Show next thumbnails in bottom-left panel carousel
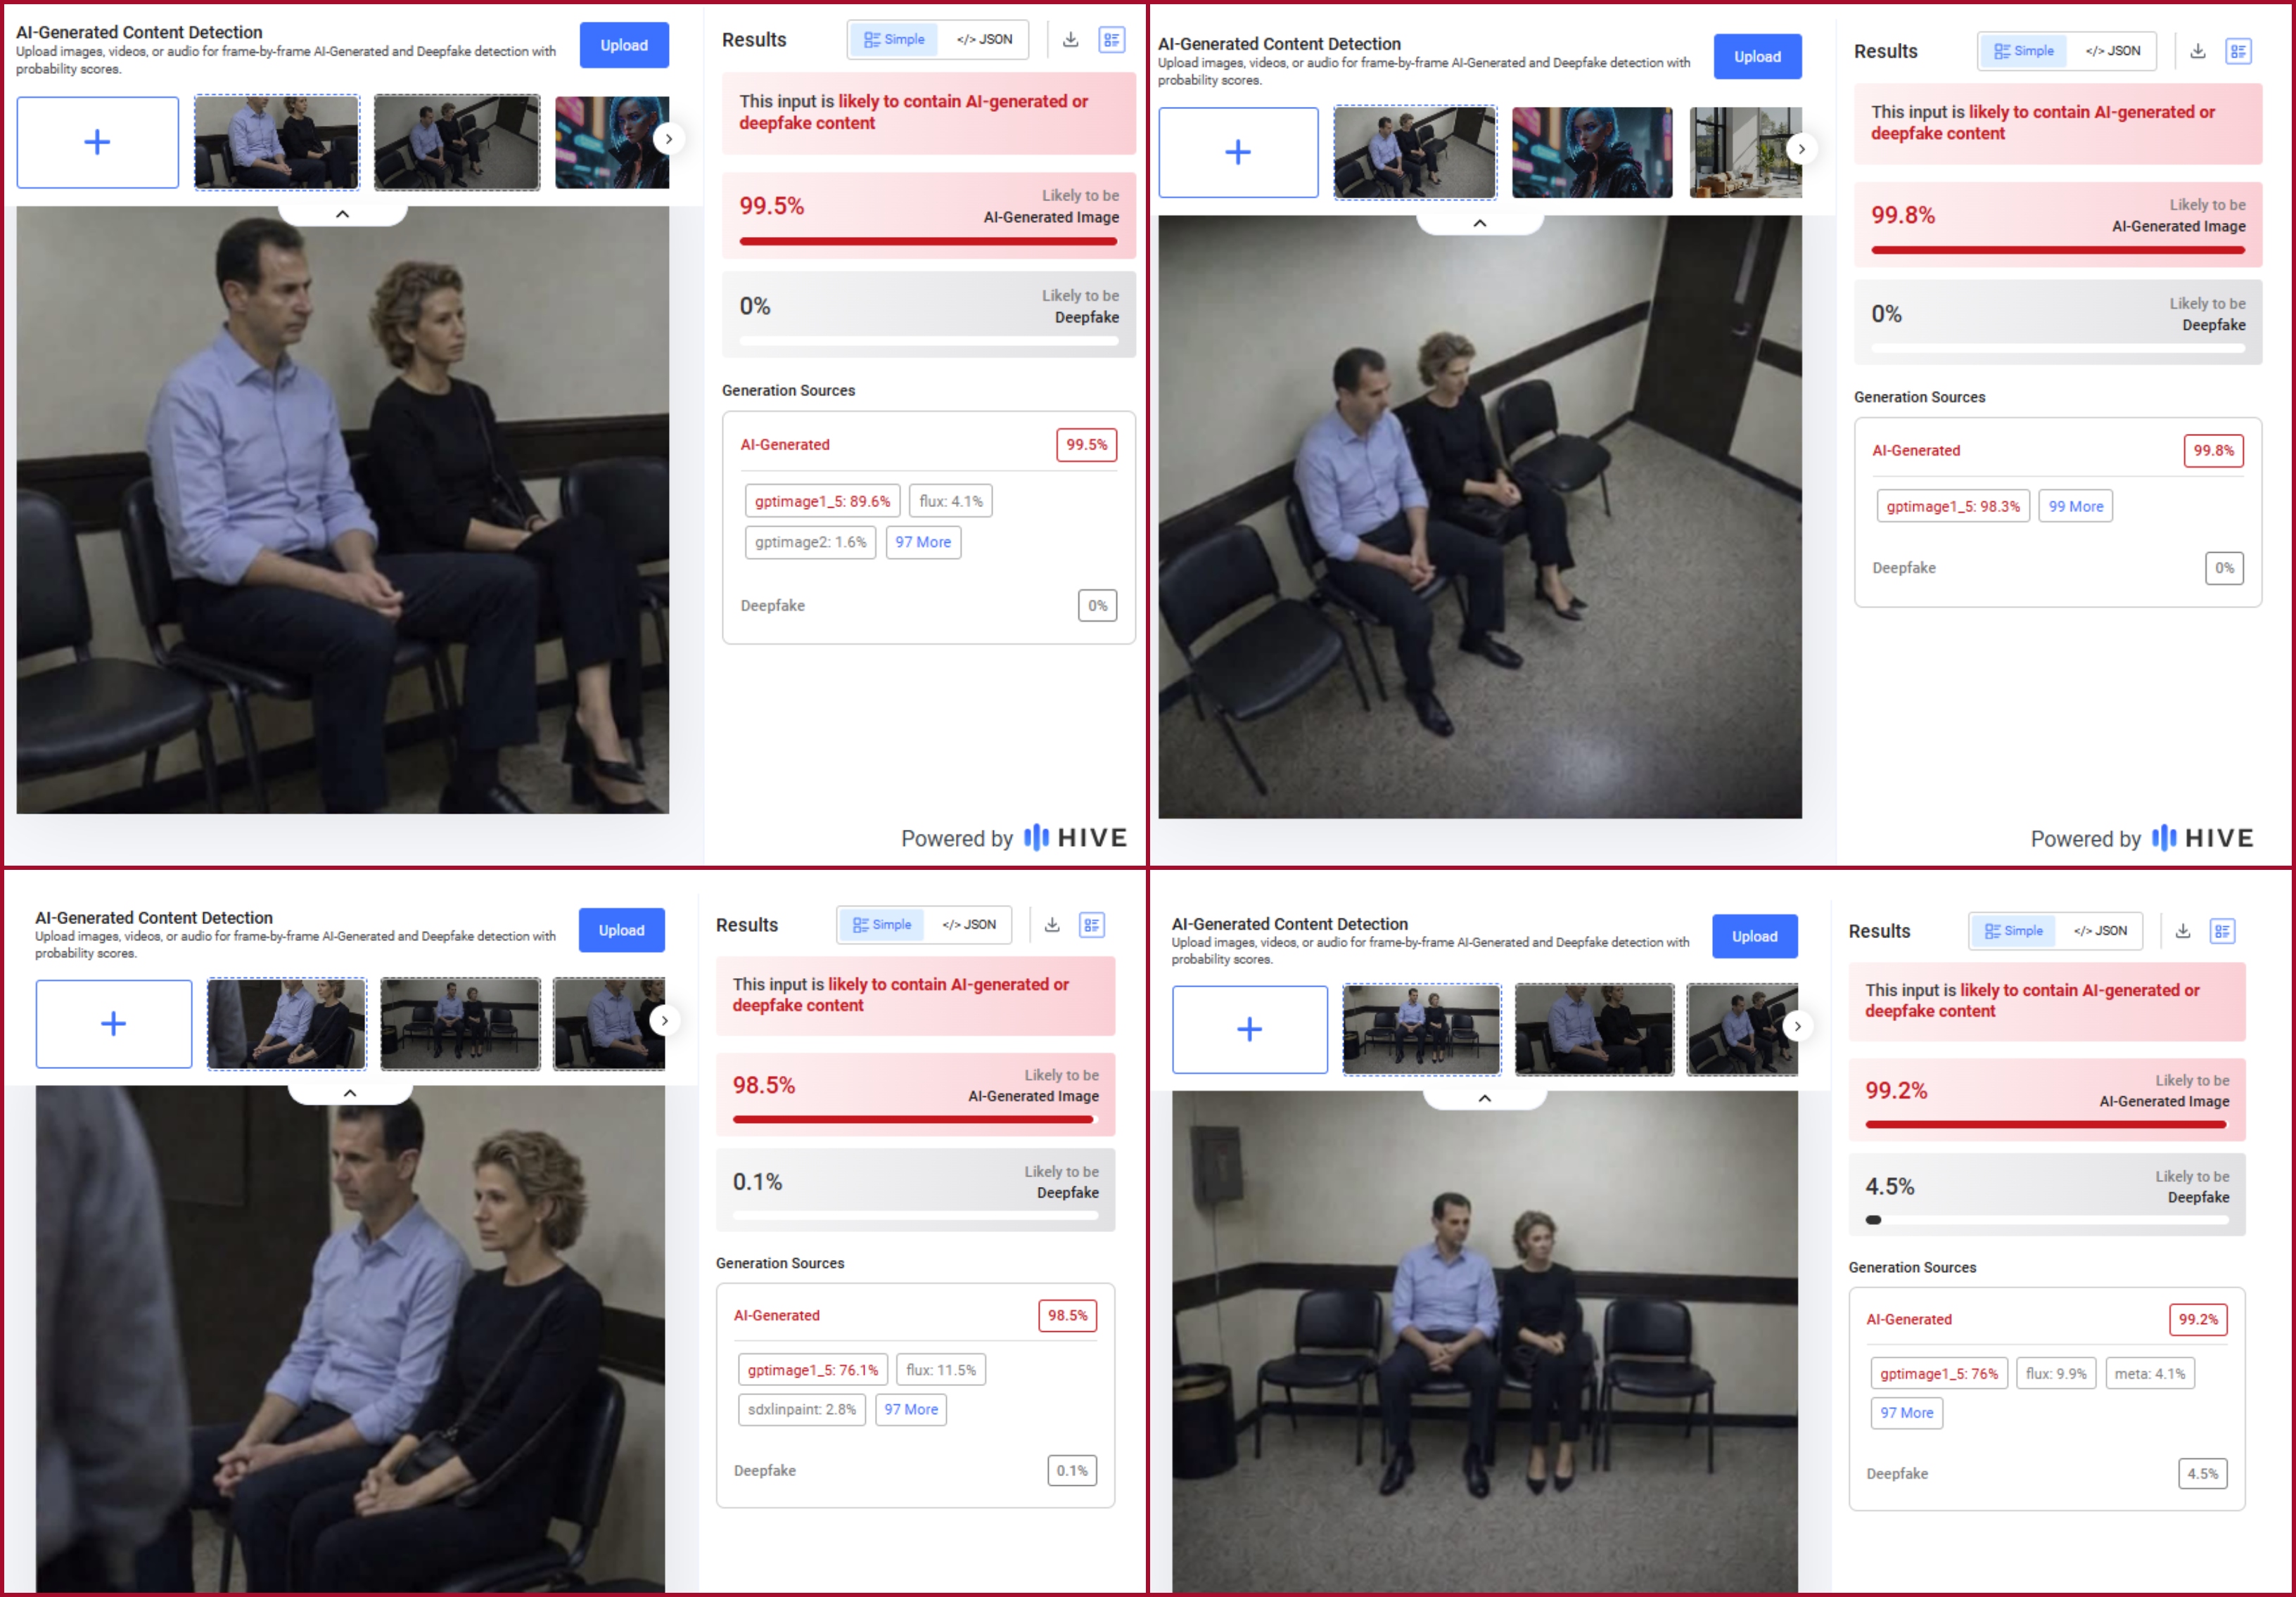 pos(664,1020)
